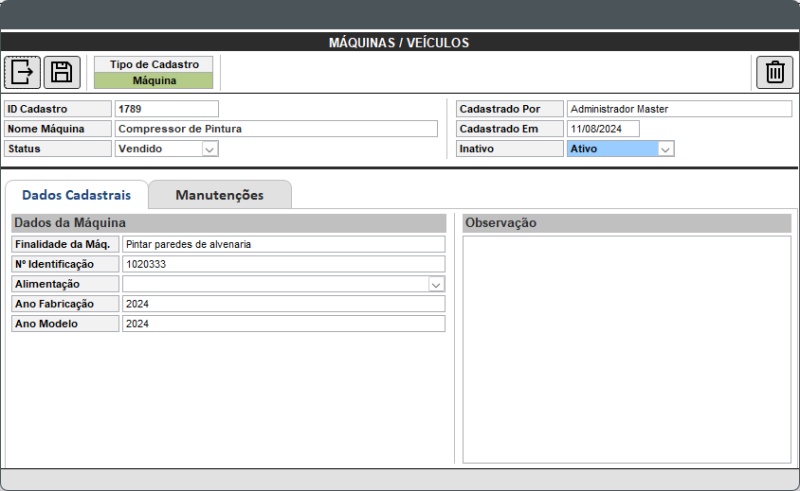The width and height of the screenshot is (800, 491).
Task: Select the Ano Modelo input field
Action: [x=283, y=324]
